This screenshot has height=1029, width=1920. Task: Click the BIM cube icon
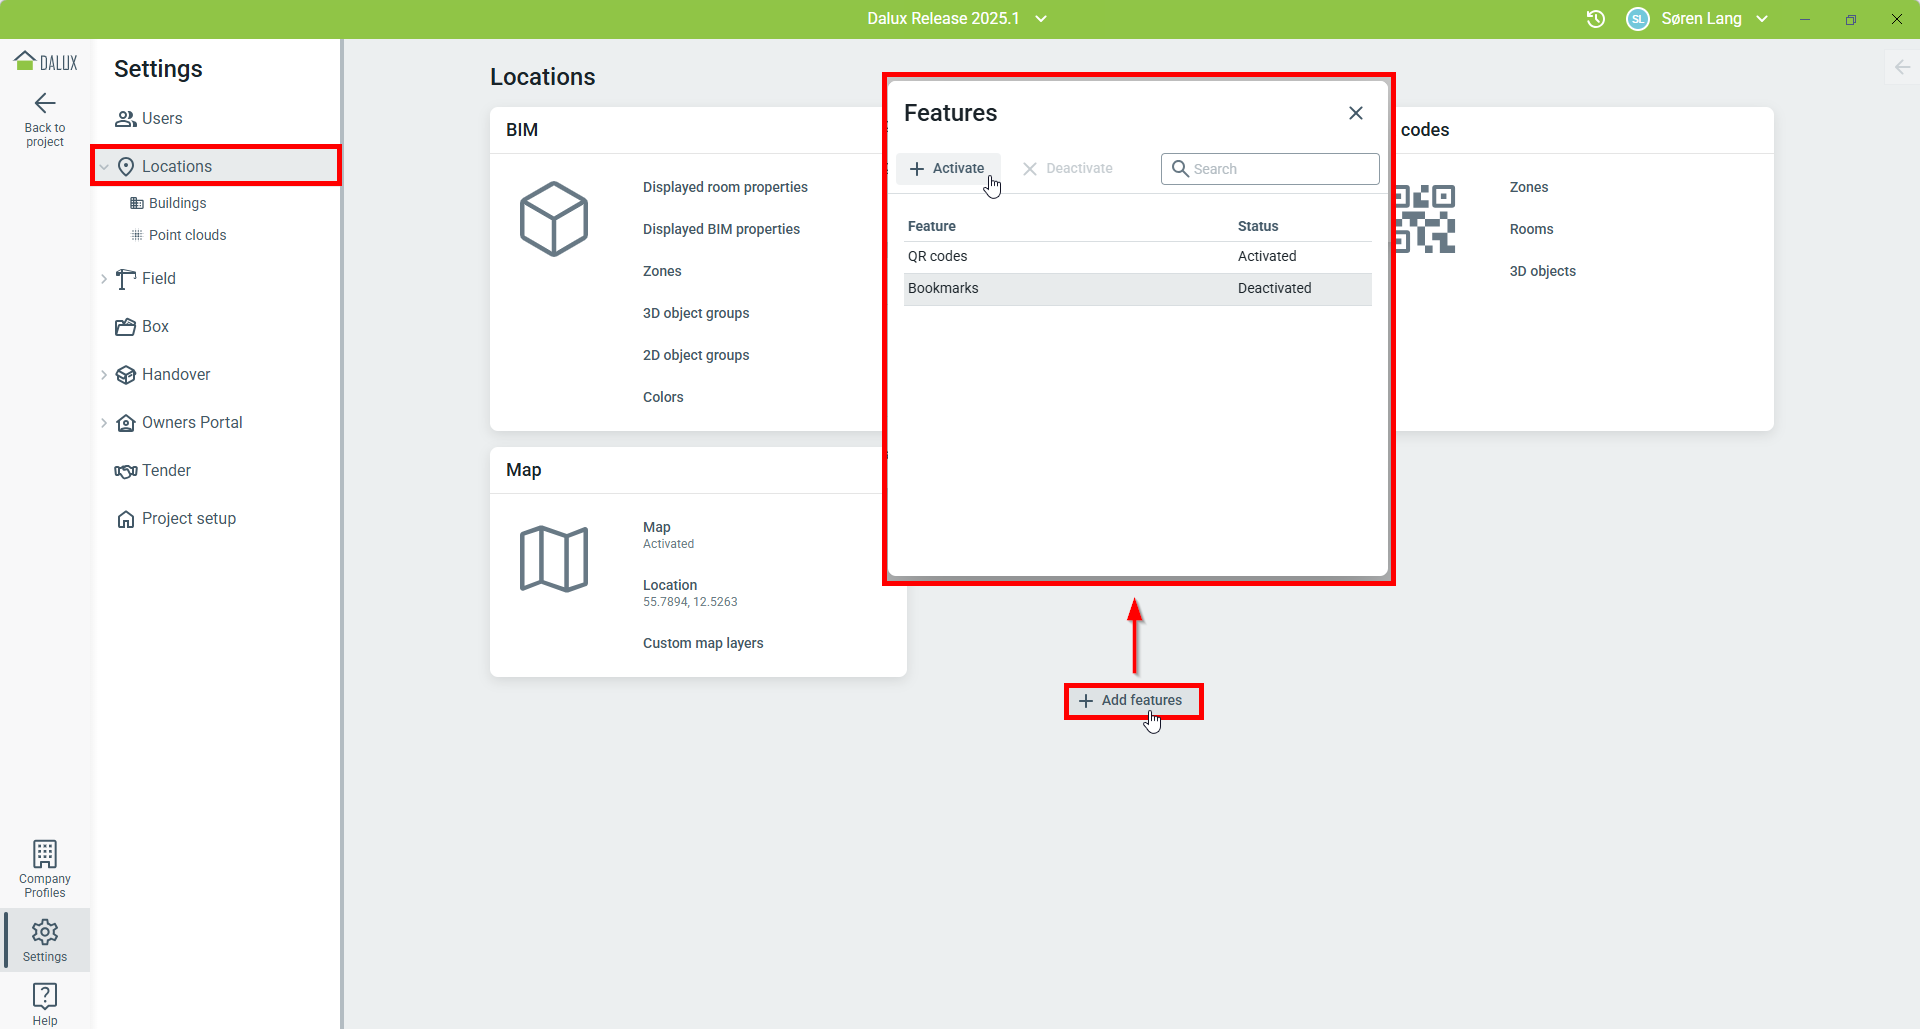tap(553, 219)
